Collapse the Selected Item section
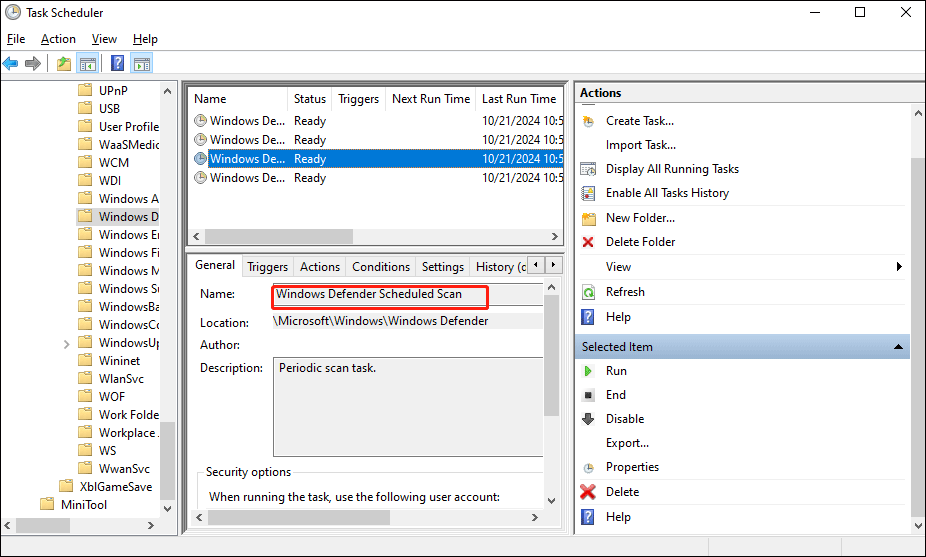926x557 pixels. [898, 347]
